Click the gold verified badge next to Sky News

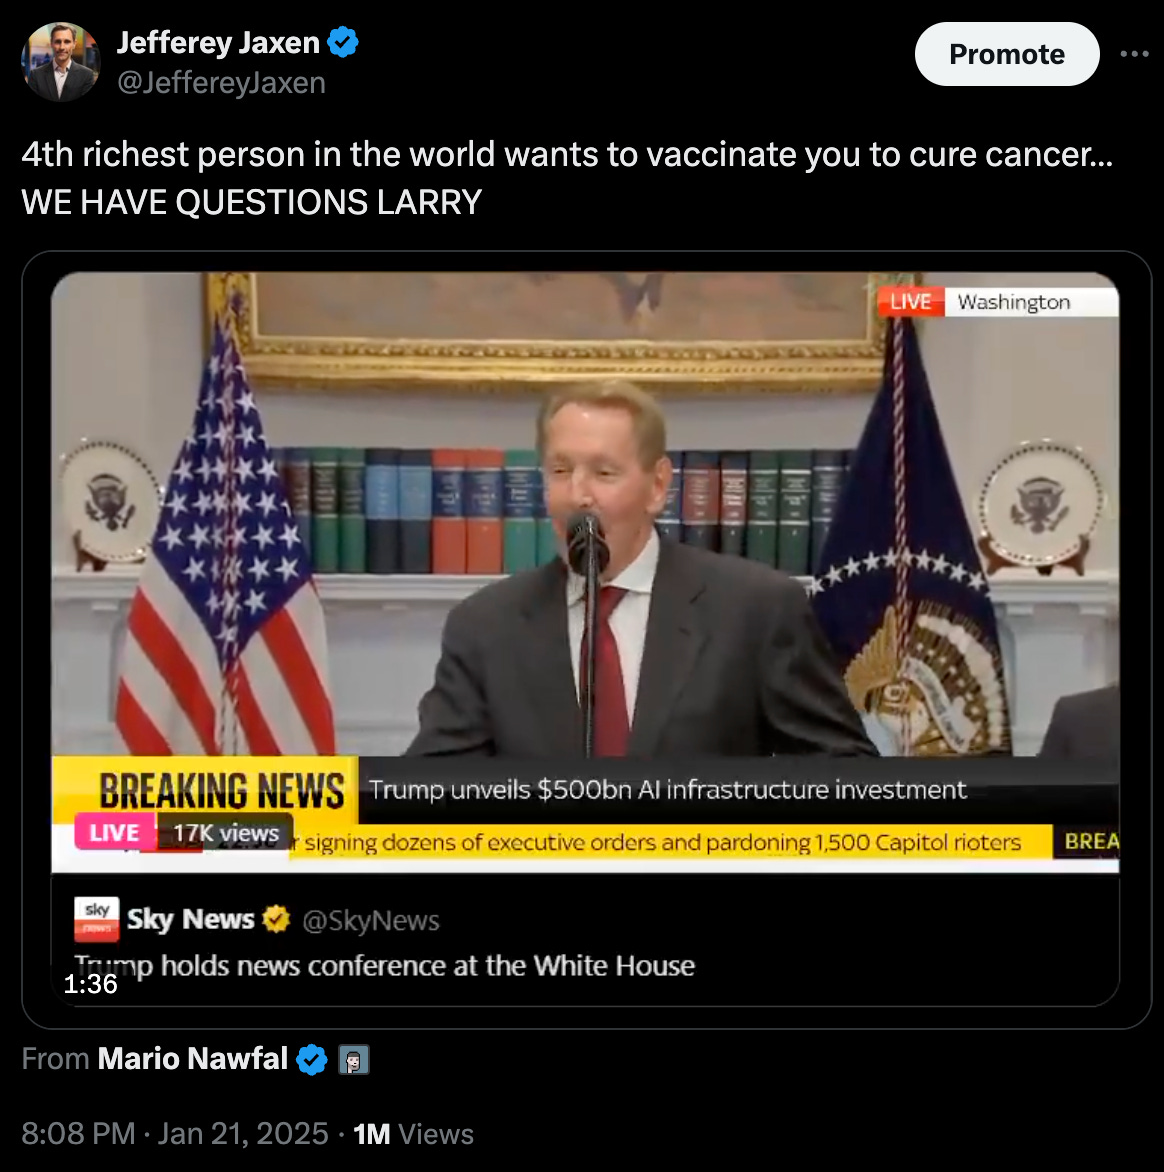[276, 919]
